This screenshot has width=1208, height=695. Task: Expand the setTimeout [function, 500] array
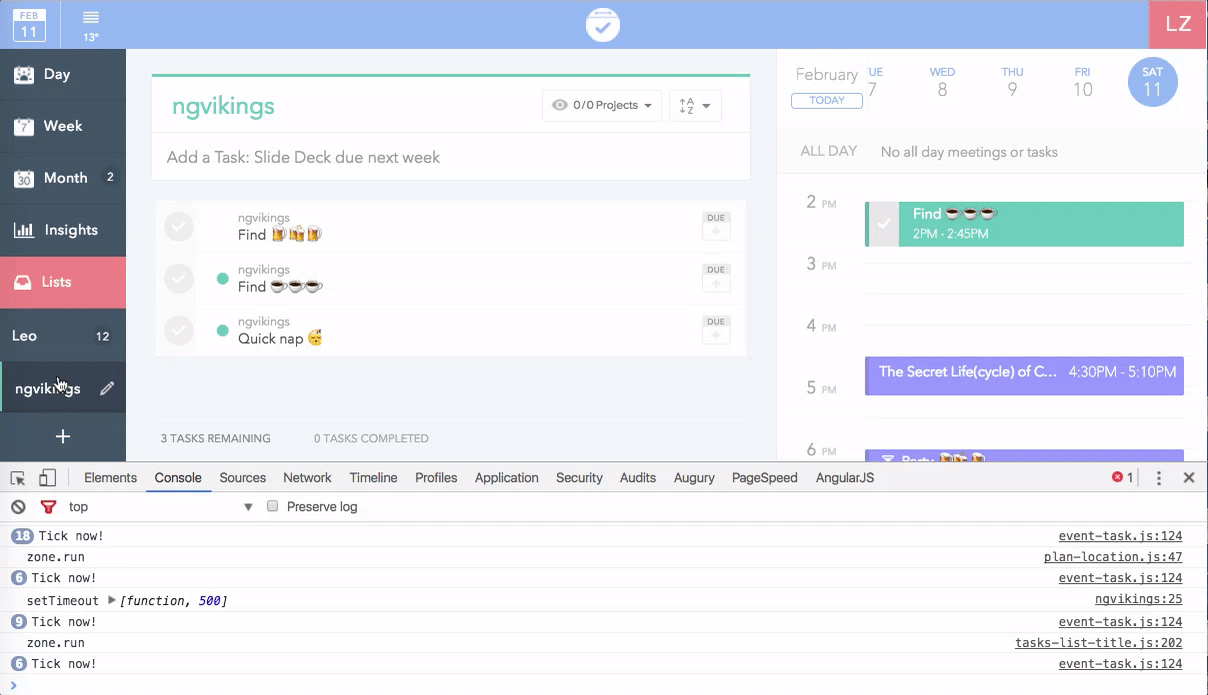[112, 600]
